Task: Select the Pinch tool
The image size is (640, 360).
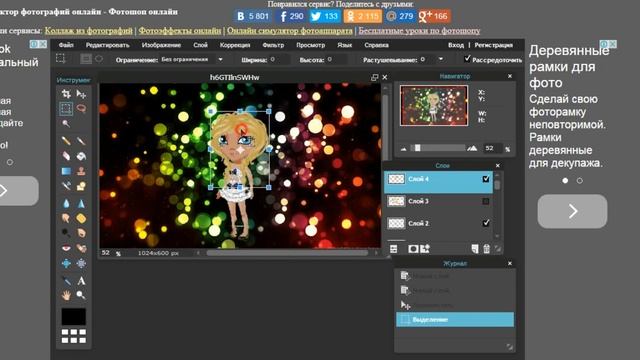Action: 81,263
